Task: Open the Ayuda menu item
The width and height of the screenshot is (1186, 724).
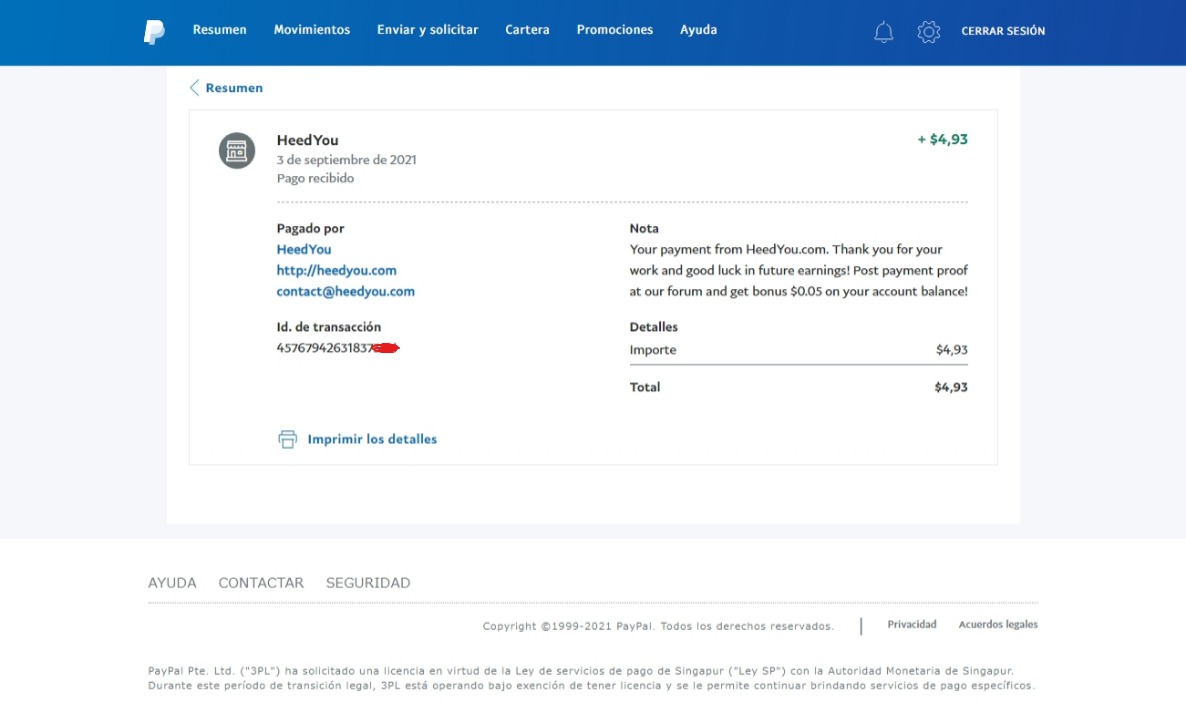Action: [698, 30]
